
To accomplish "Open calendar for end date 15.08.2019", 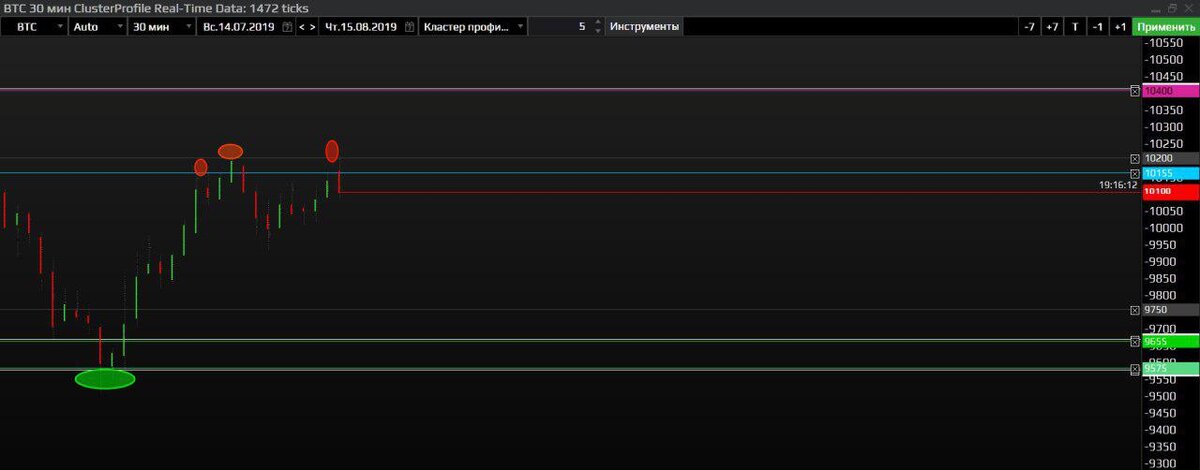I will pyautogui.click(x=409, y=27).
